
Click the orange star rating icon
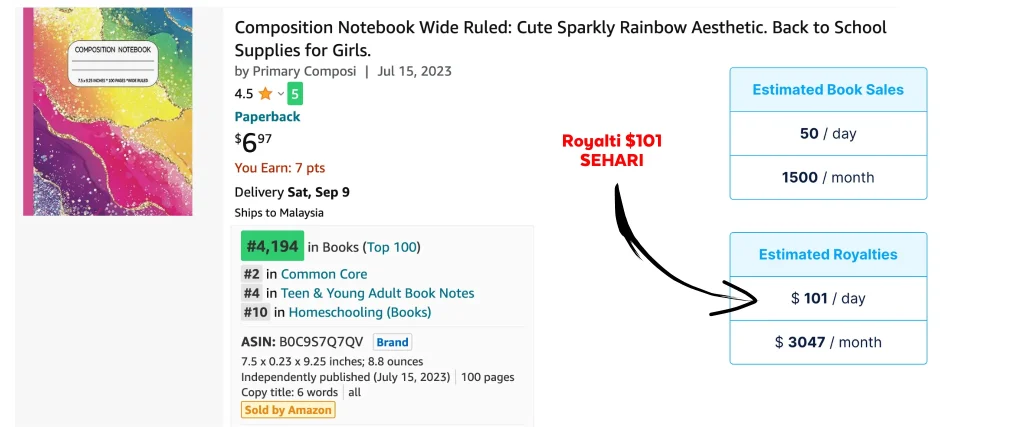265,94
